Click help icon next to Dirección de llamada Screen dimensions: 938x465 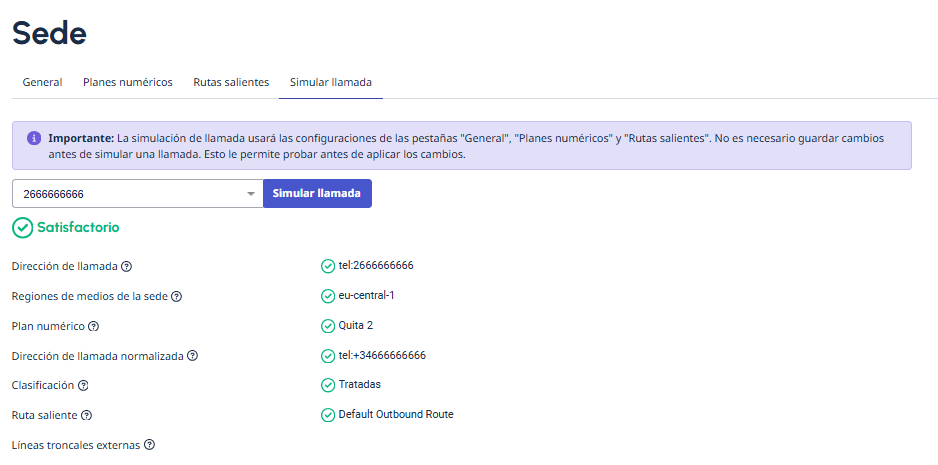127,267
